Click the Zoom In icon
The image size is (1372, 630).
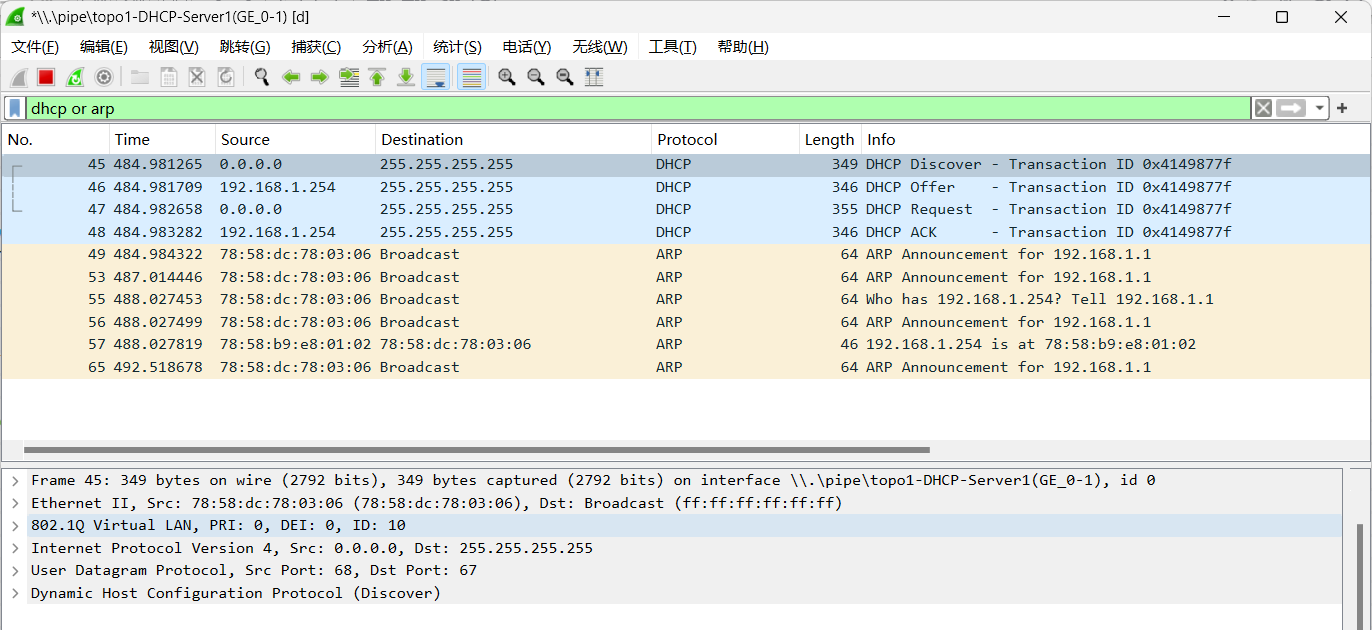[x=506, y=77]
